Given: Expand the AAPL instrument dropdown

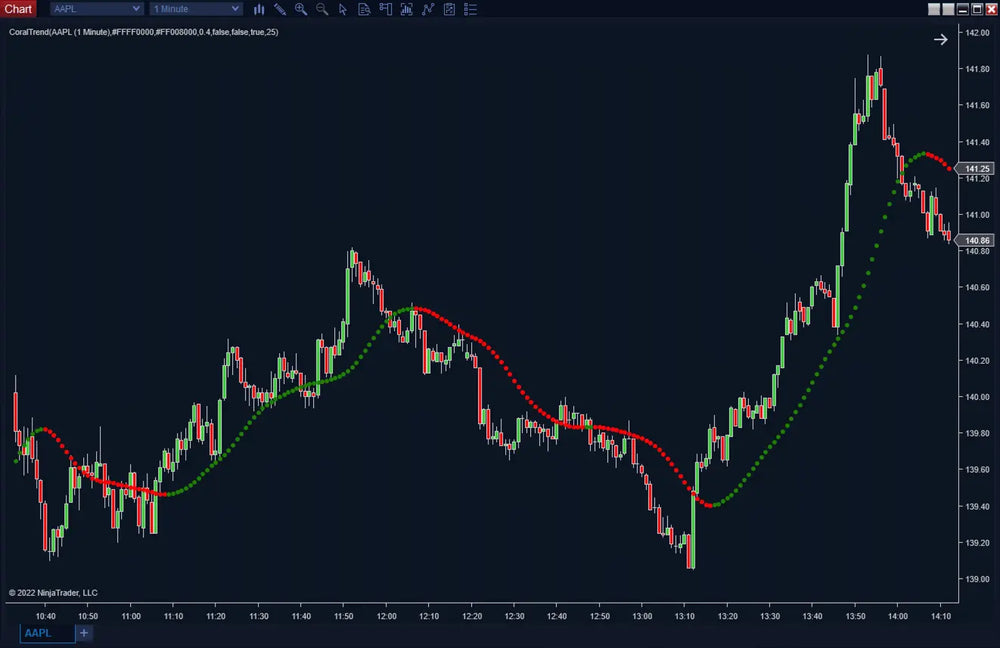Looking at the screenshot, I should click(135, 9).
